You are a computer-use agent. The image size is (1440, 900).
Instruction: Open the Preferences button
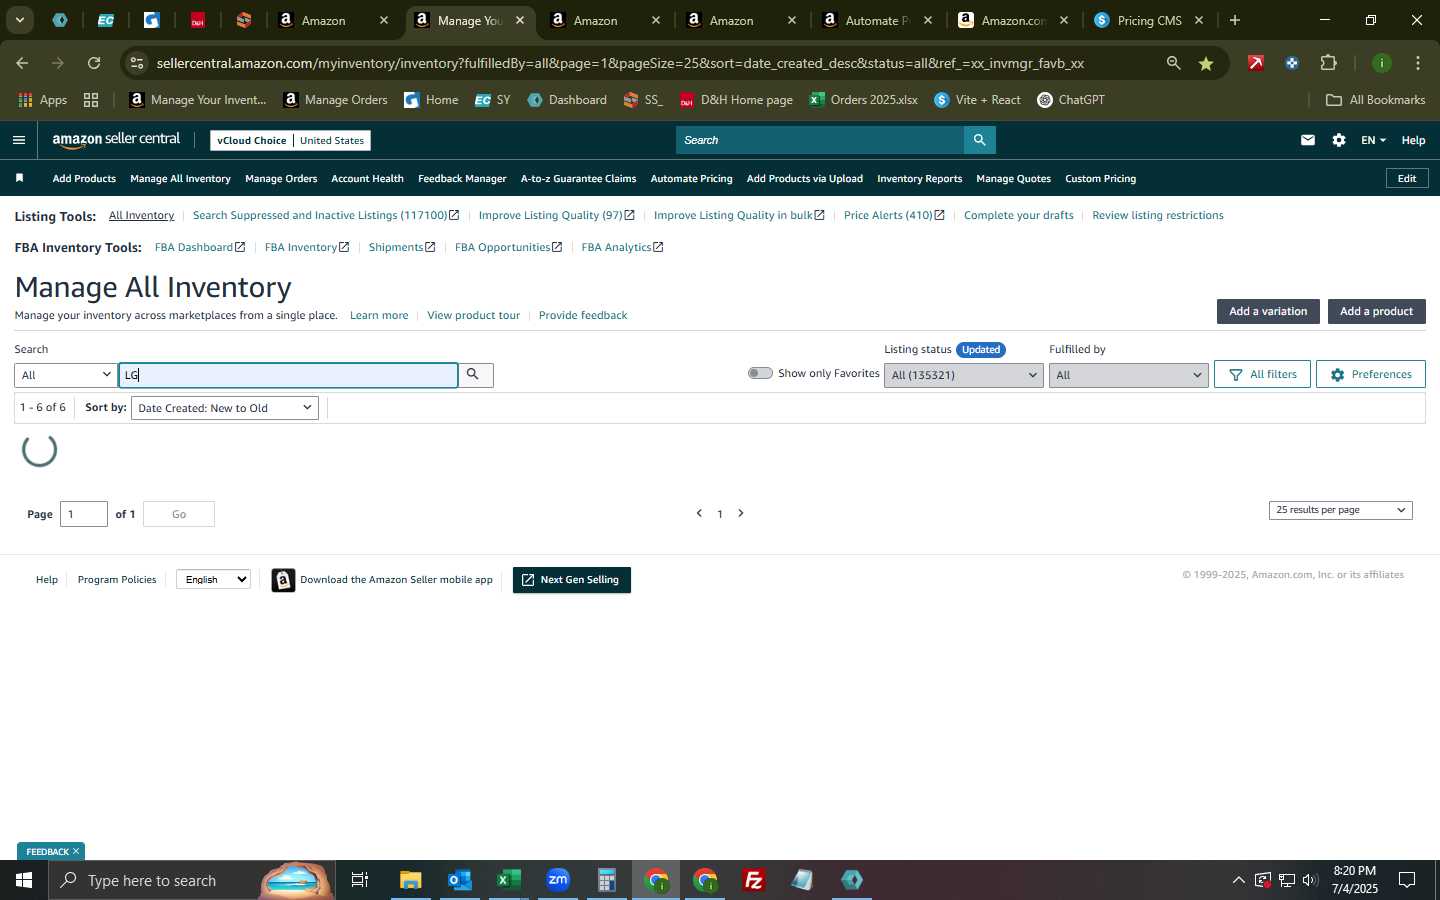(1370, 374)
